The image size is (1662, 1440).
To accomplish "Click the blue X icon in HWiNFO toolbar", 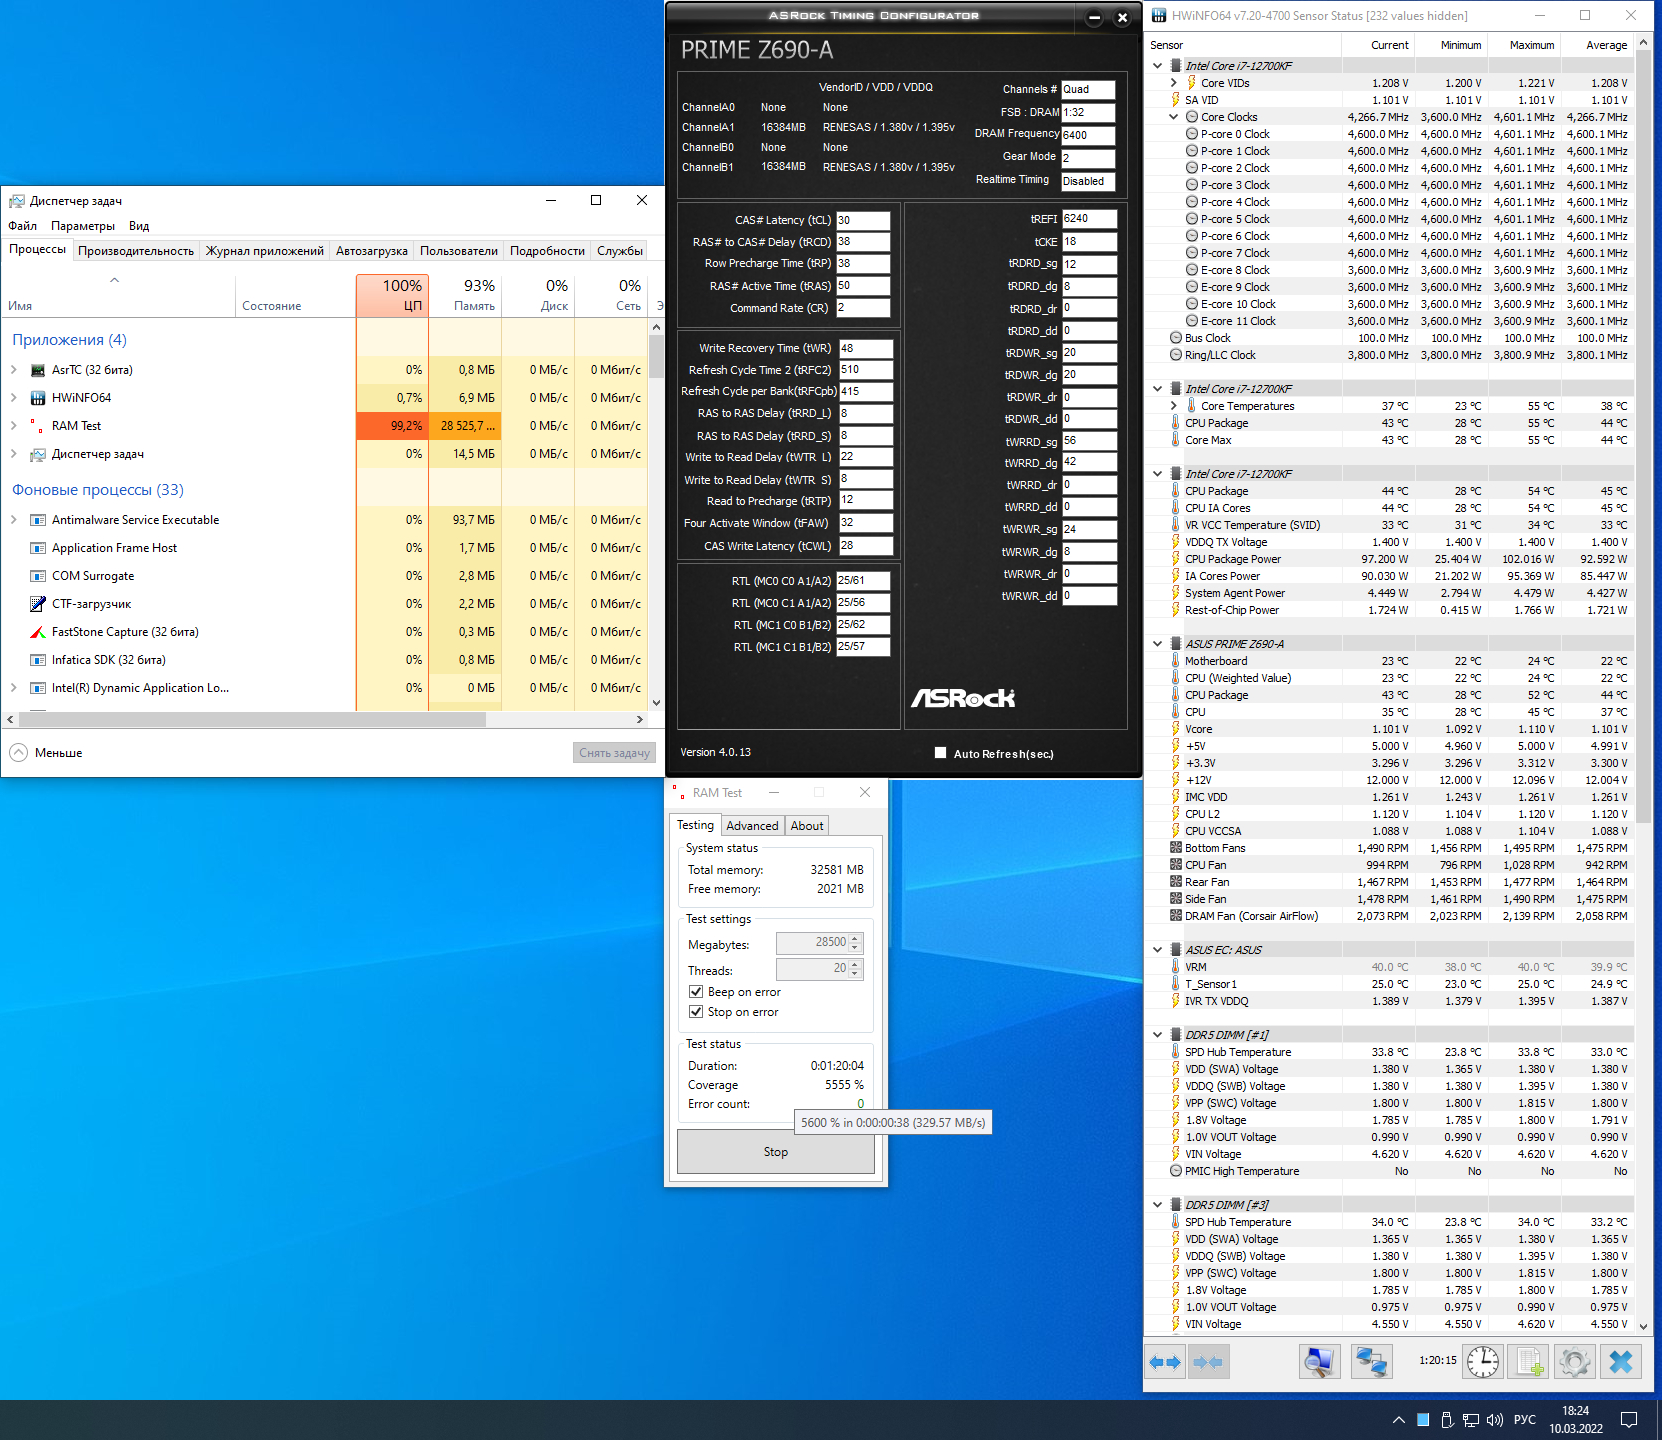I will coord(1621,1362).
